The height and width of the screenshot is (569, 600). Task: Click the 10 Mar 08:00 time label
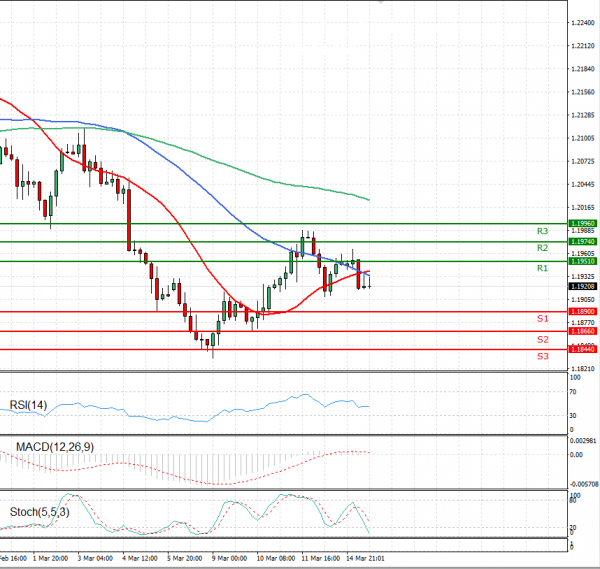(276, 558)
